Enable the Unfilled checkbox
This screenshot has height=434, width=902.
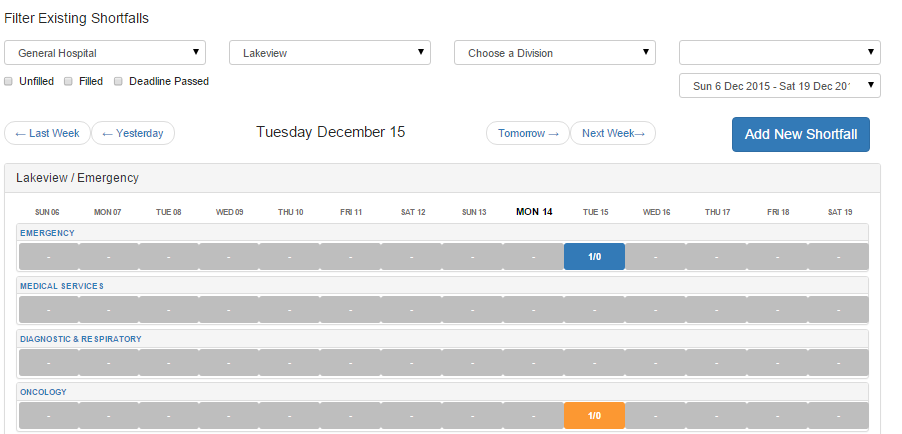click(x=9, y=81)
